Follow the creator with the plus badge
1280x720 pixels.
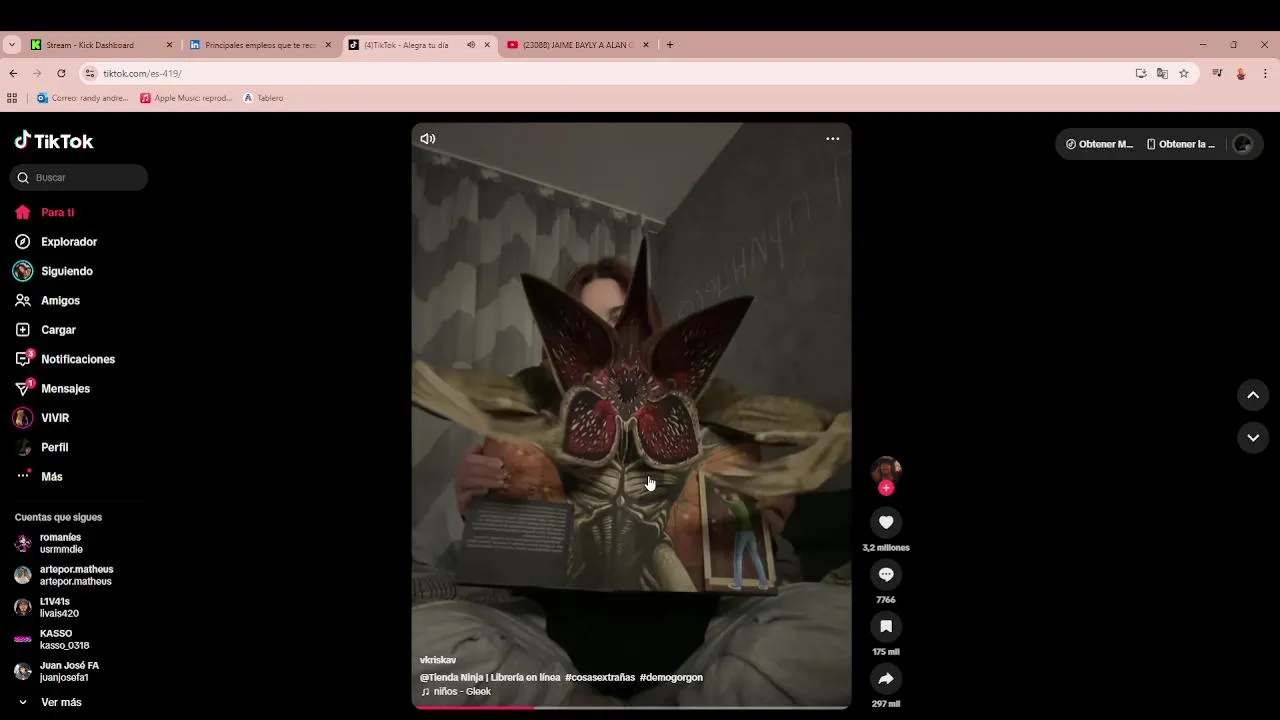click(x=886, y=488)
